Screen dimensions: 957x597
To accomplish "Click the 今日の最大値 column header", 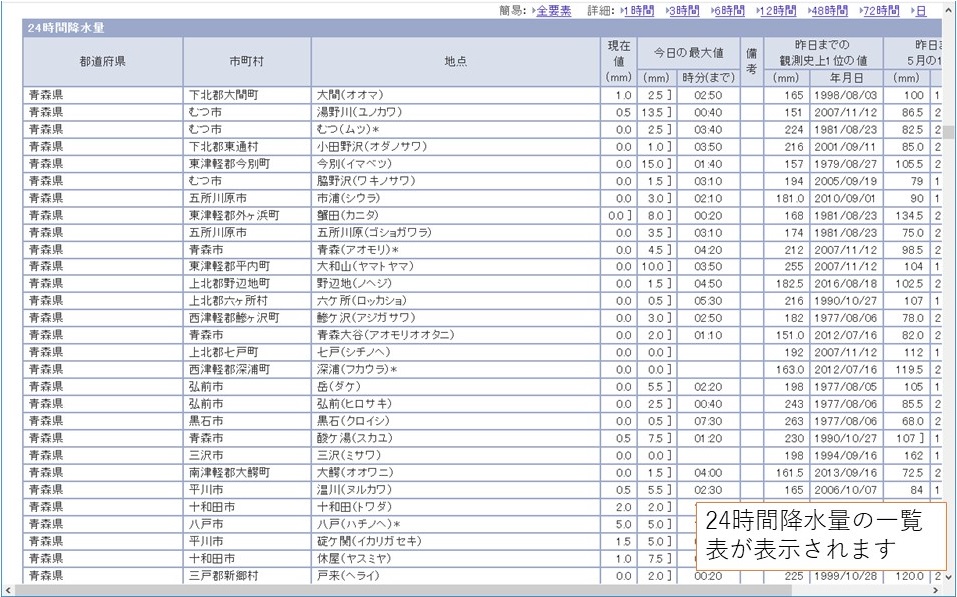I will pos(688,53).
